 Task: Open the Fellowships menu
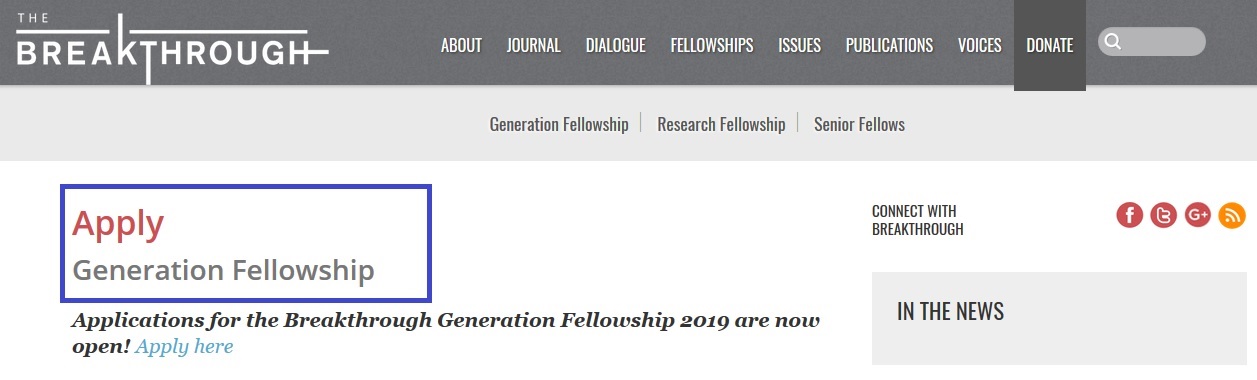click(x=712, y=45)
